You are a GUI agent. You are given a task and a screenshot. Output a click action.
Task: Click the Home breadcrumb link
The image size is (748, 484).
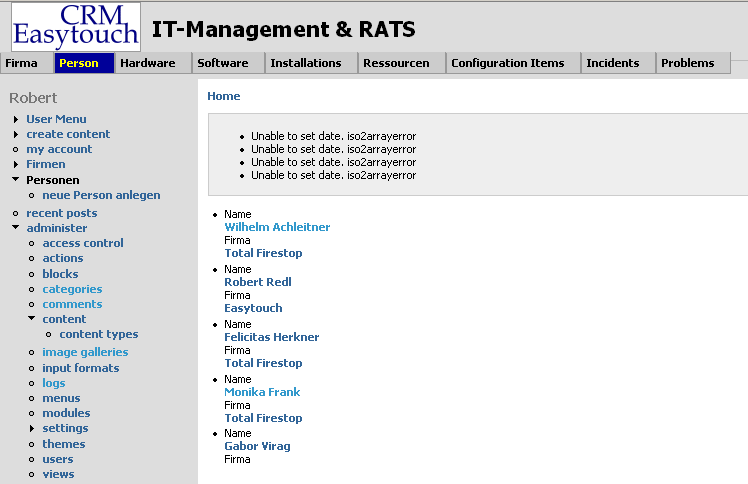point(223,96)
